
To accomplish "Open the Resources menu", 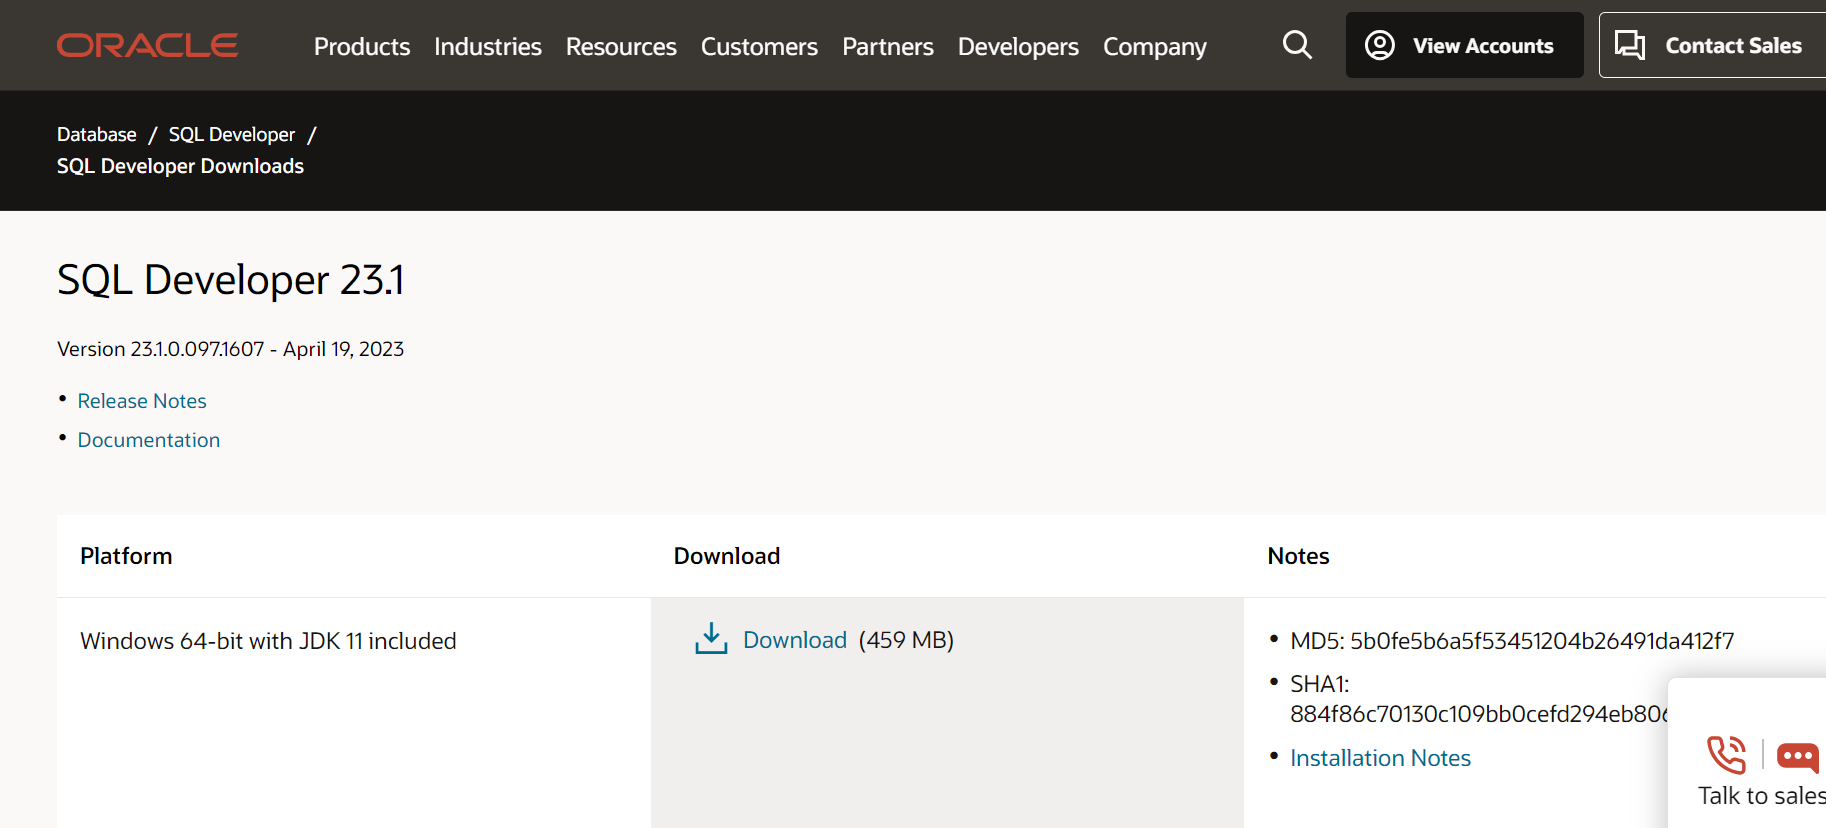I will 621,47.
